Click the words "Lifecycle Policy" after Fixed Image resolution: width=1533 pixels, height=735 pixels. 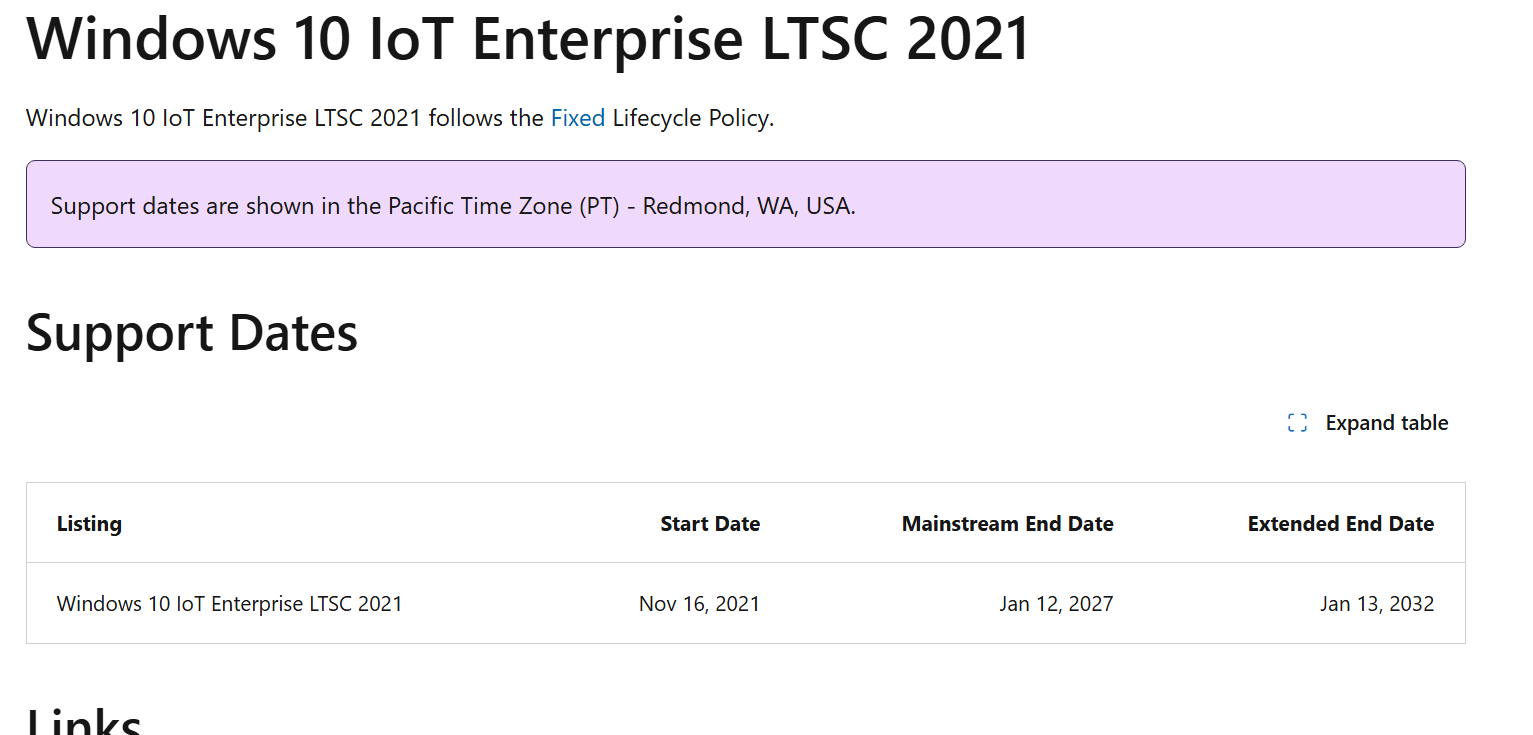point(690,118)
